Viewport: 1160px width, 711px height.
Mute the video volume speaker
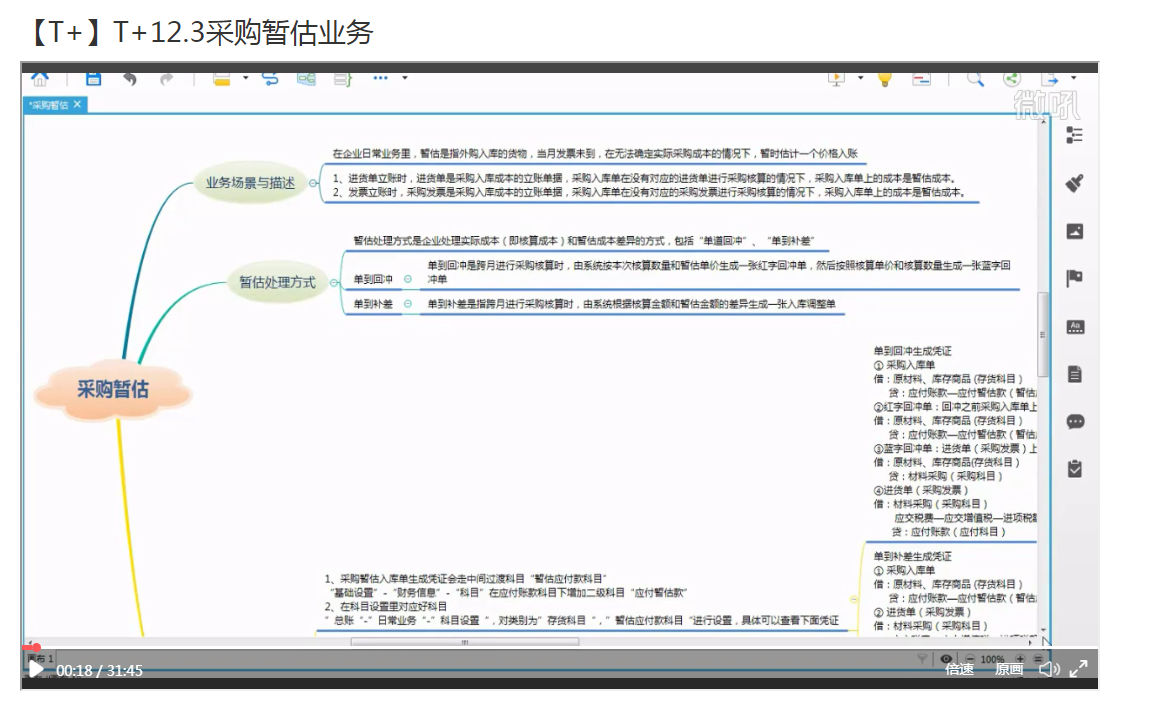coord(1049,670)
